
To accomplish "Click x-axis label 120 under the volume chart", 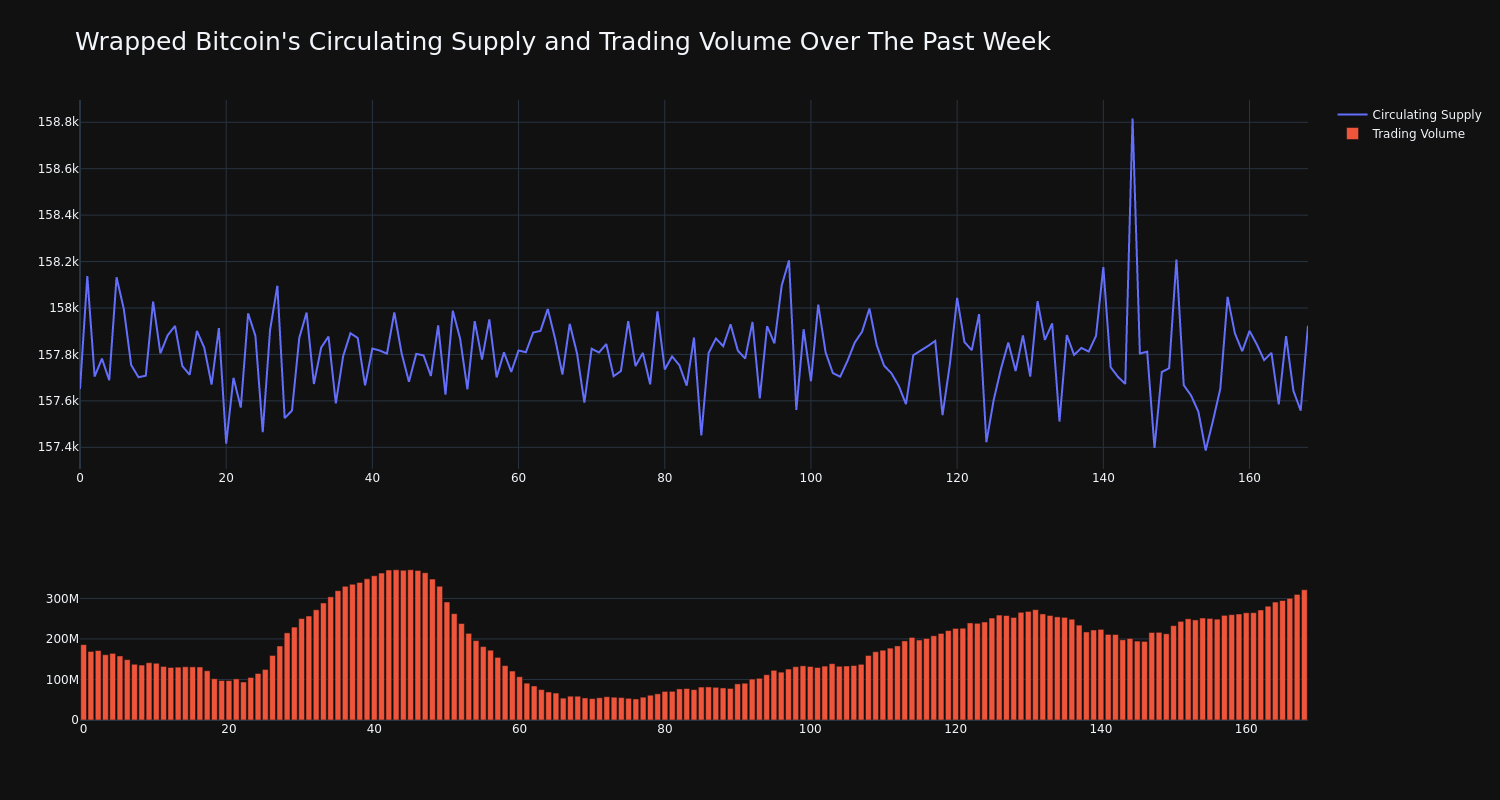I will (x=955, y=729).
